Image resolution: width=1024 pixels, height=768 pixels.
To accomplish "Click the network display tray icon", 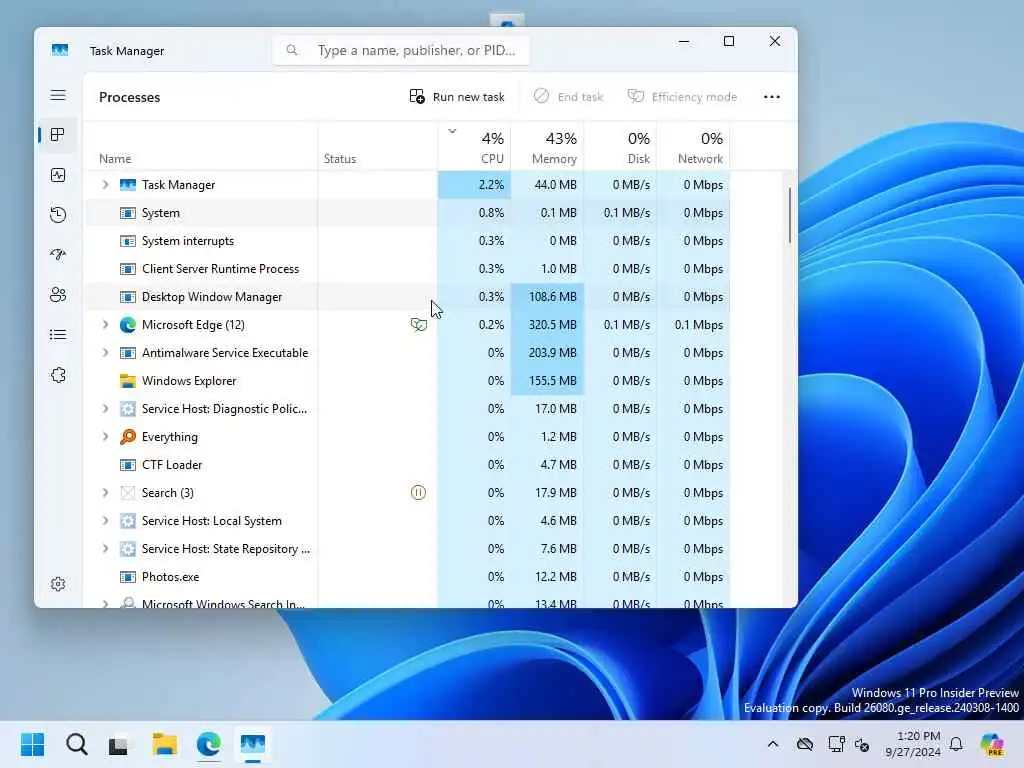I will click(x=836, y=744).
